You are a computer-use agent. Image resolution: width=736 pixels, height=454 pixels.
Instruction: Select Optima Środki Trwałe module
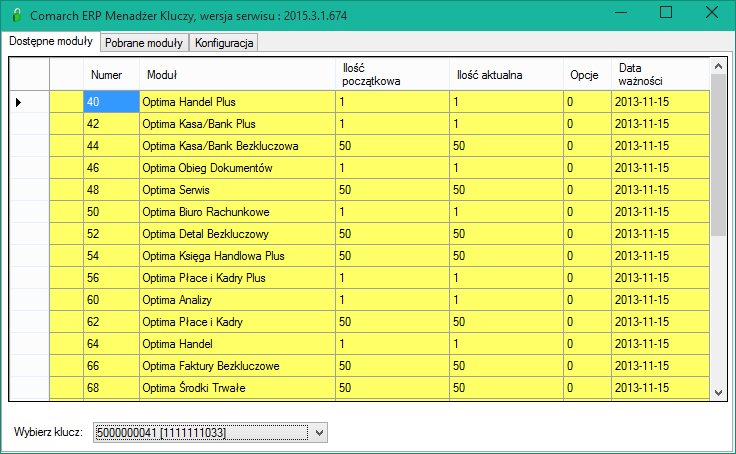click(238, 388)
